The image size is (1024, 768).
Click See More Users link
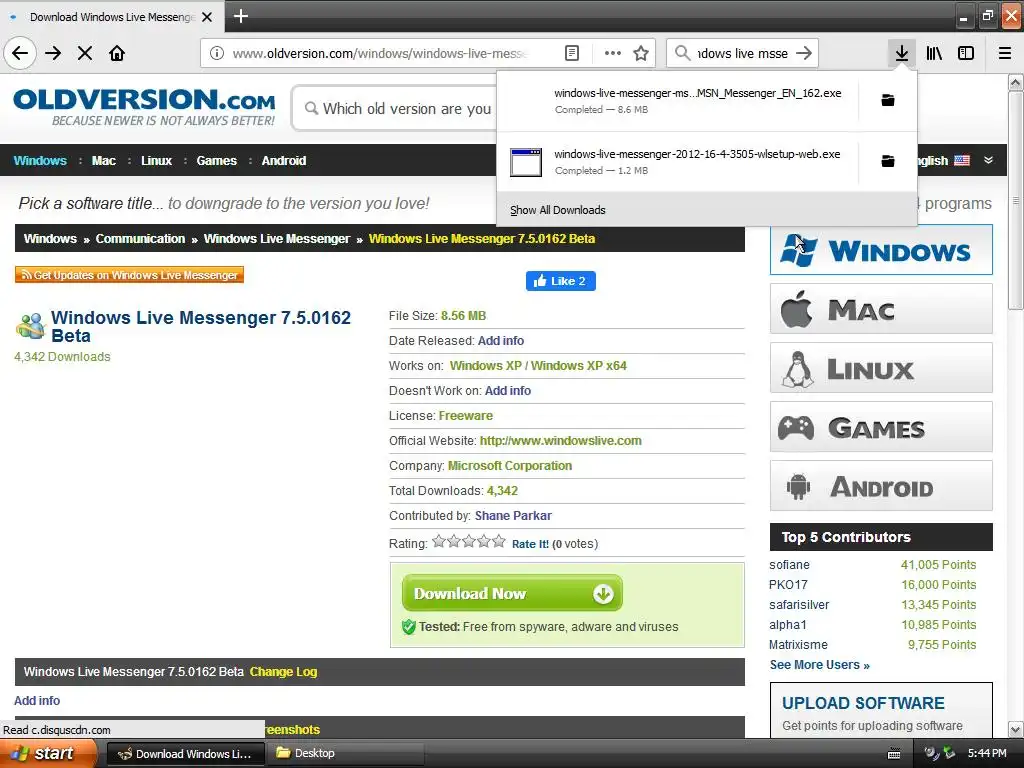tap(820, 665)
